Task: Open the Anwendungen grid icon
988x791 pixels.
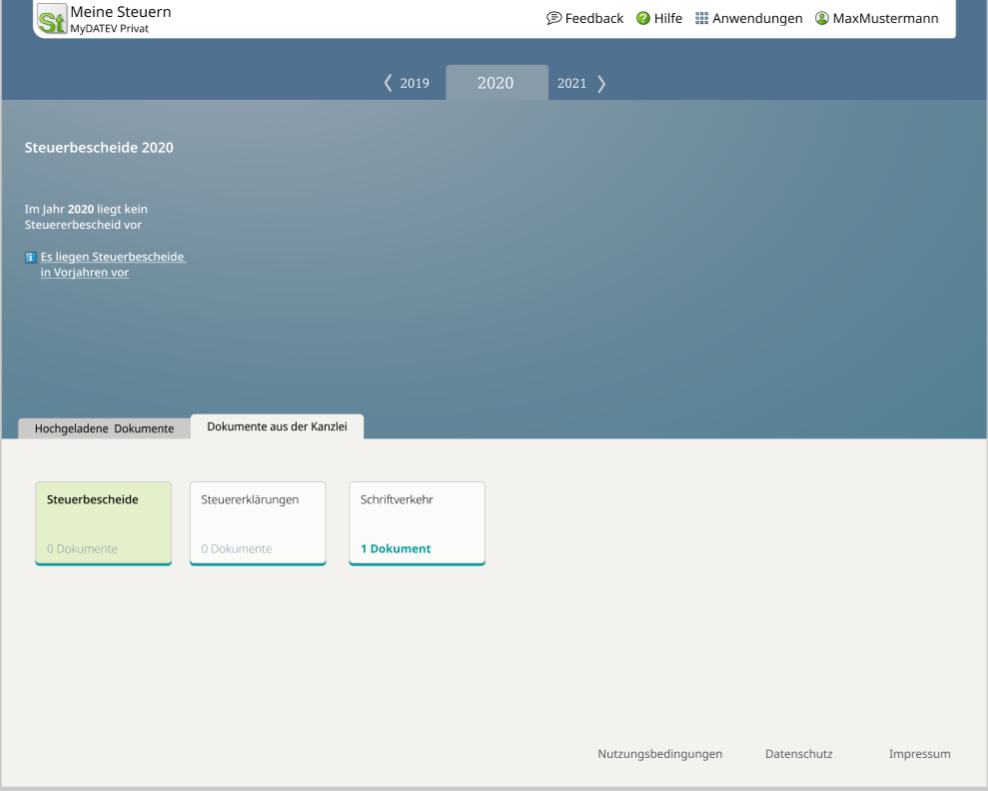Action: [701, 19]
